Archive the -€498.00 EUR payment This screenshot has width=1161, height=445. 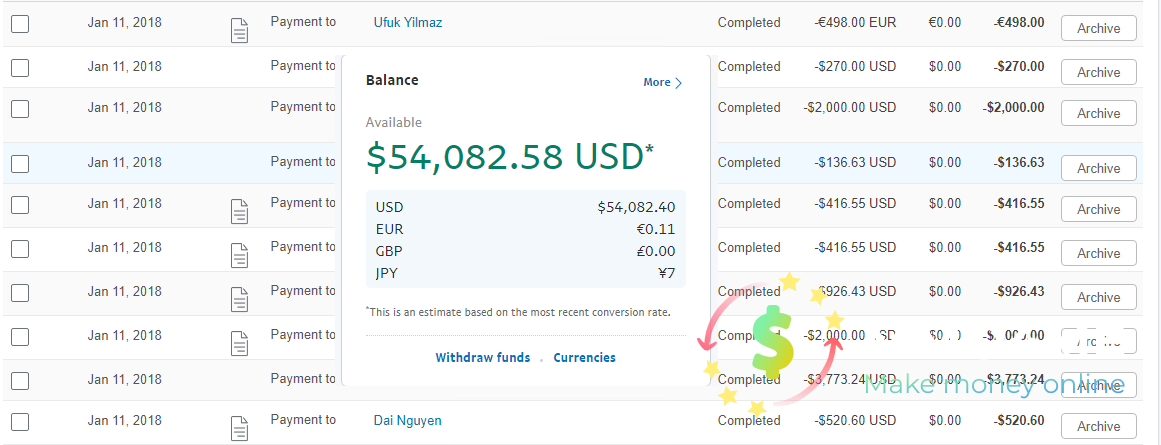[x=1098, y=28]
